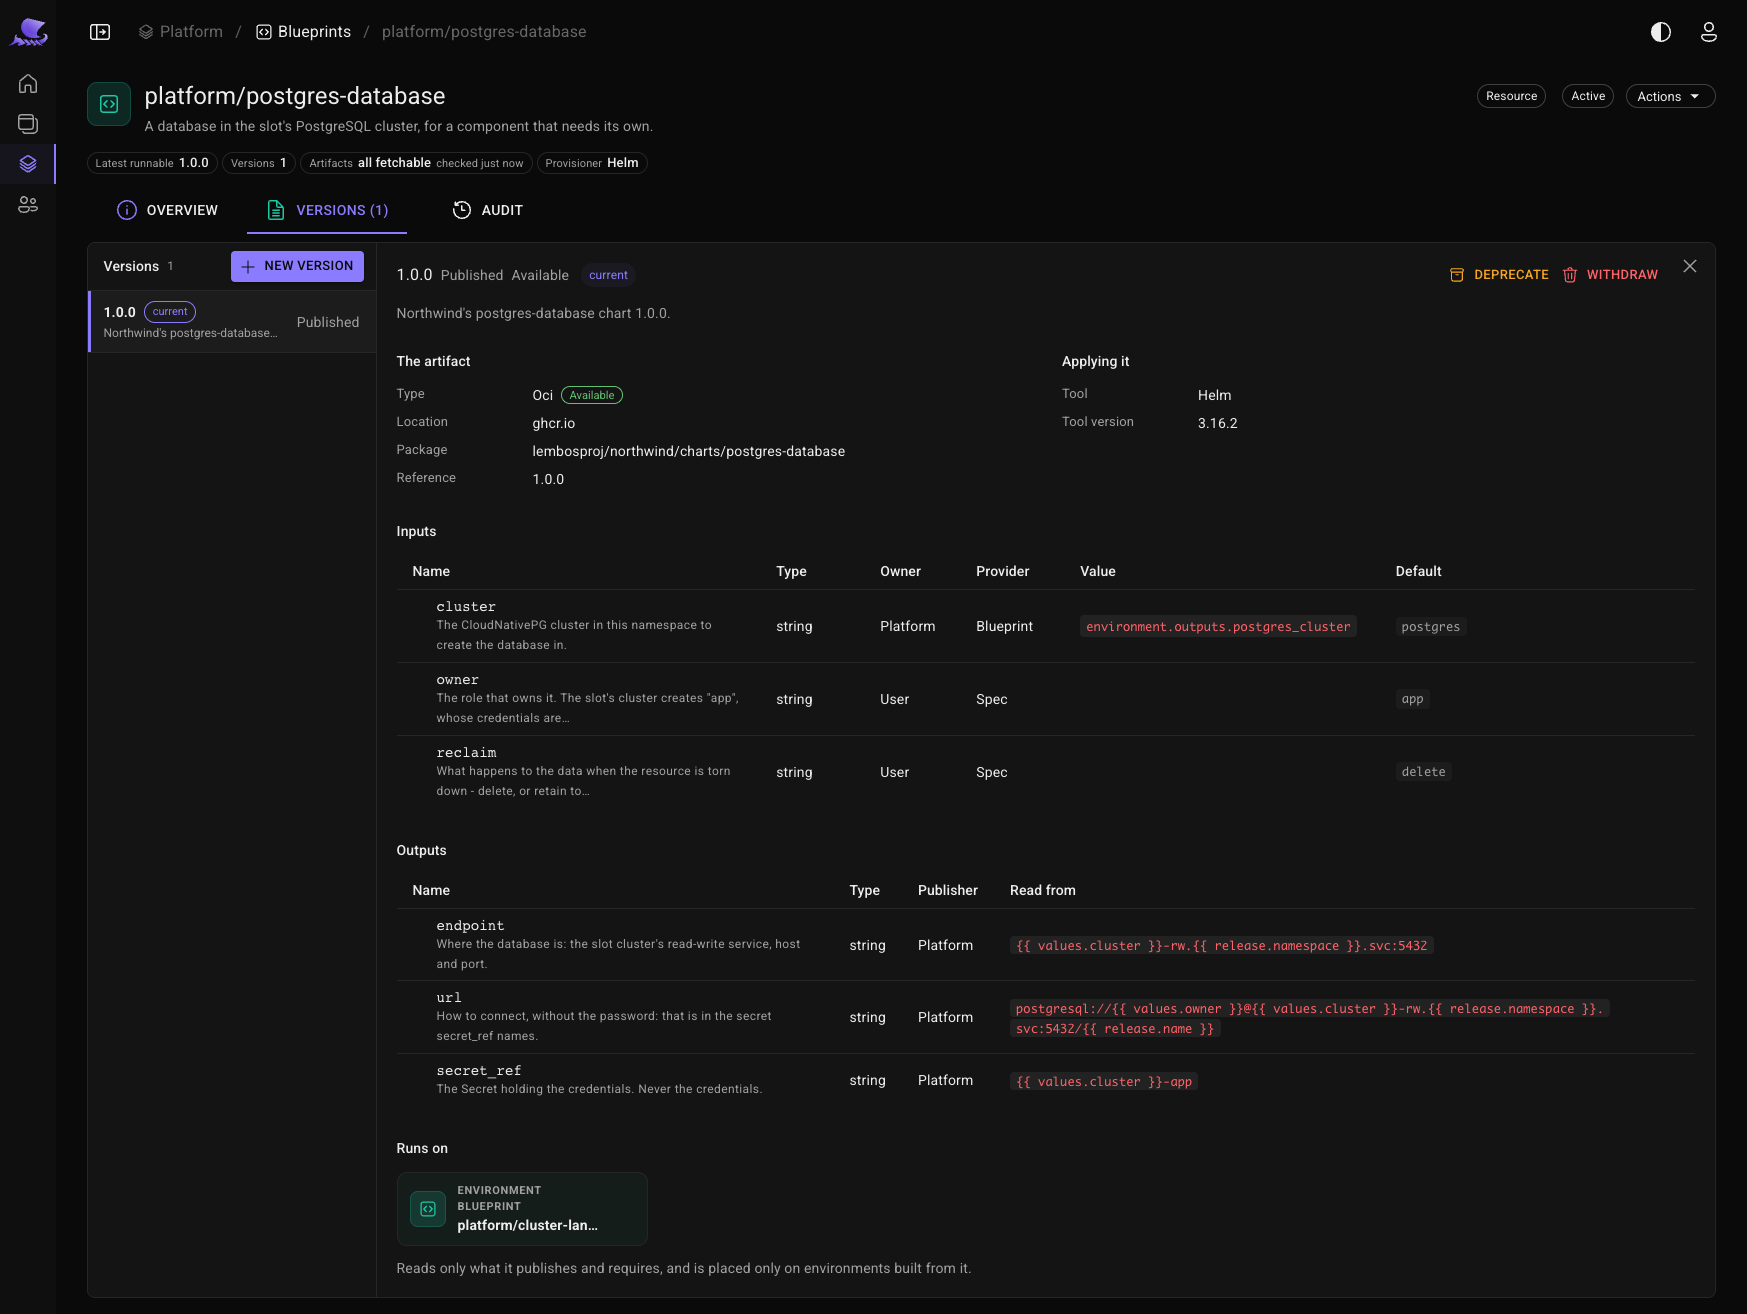Click the 'postgres' default value

click(x=1431, y=627)
